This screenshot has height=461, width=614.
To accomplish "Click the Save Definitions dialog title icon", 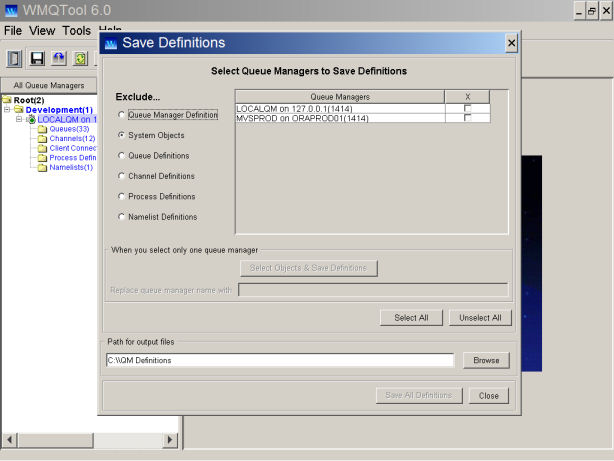I will tap(111, 43).
